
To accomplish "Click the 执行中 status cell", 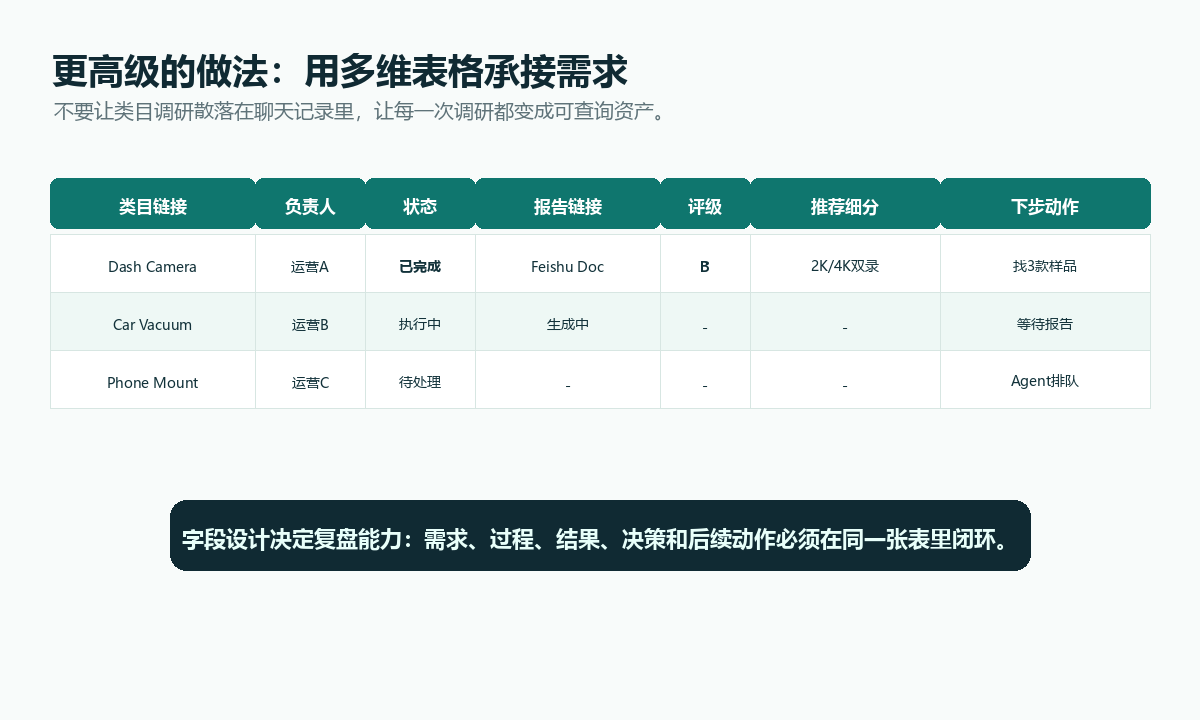I will pos(420,322).
